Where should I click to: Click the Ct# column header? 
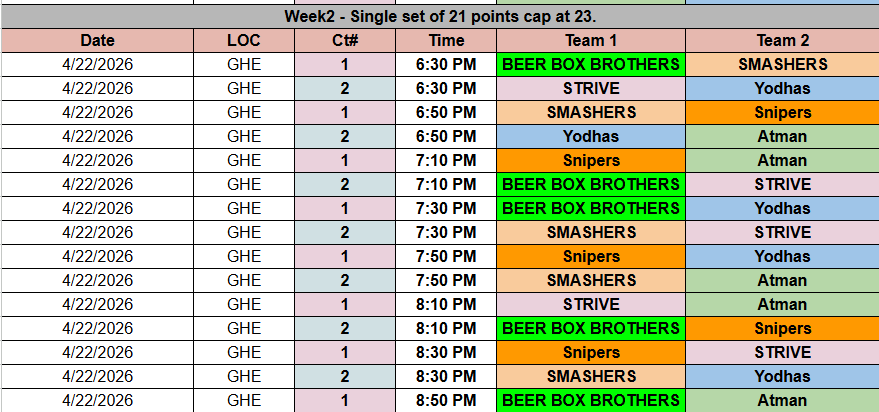click(345, 41)
